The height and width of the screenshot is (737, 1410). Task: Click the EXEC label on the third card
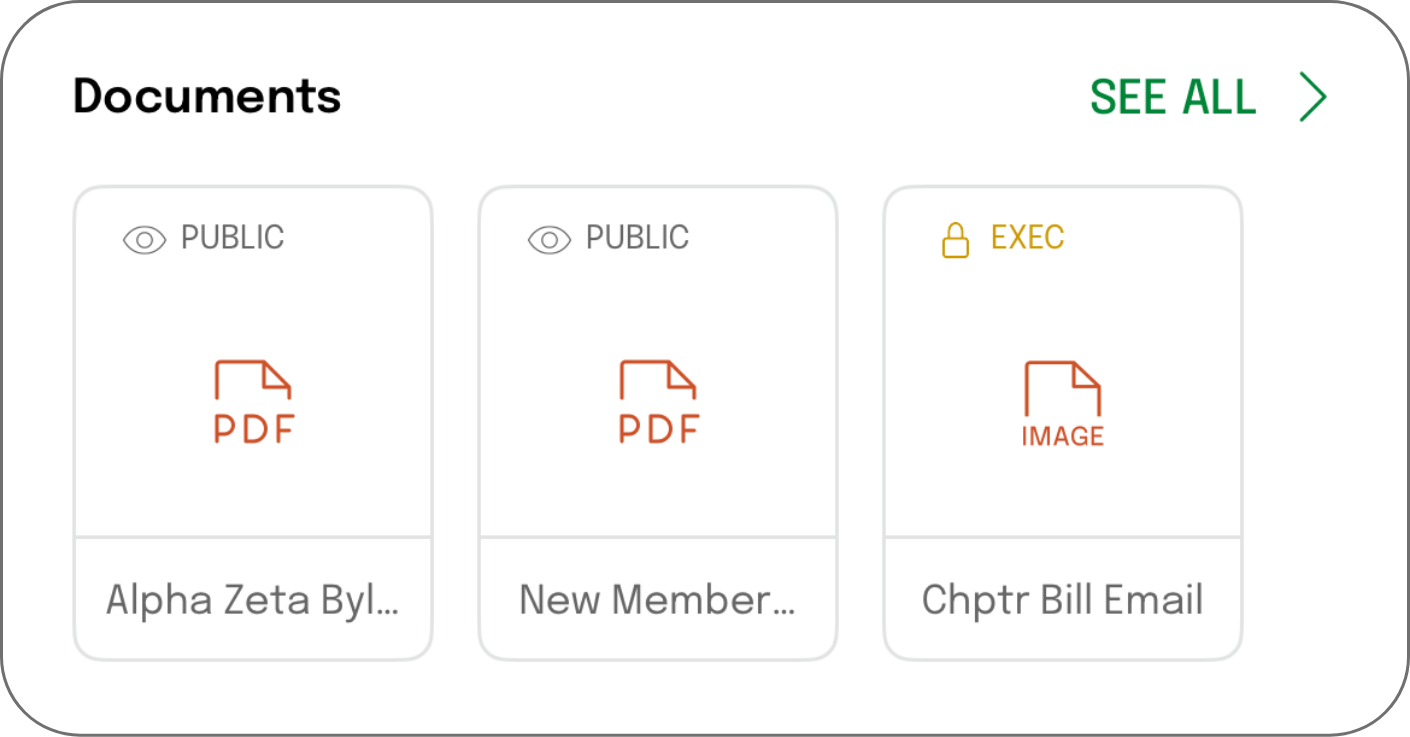coord(1027,238)
